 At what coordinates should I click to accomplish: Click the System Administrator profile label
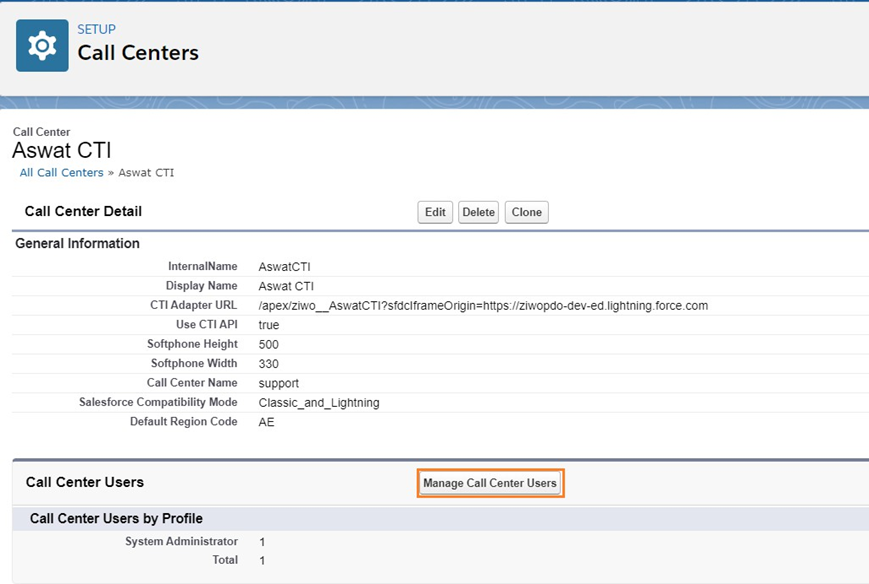coord(181,541)
